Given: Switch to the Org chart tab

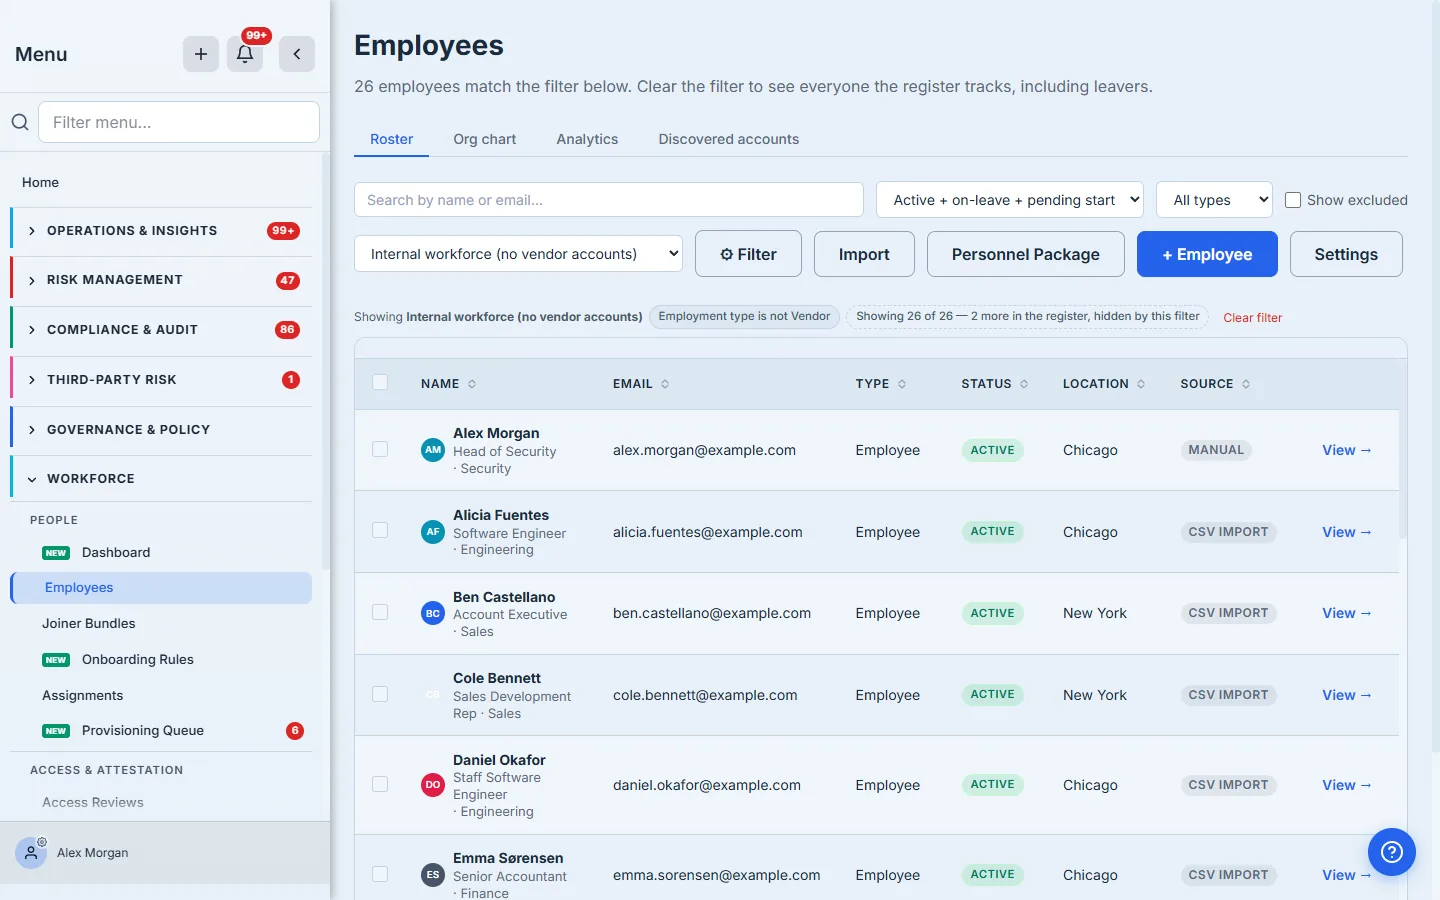Looking at the screenshot, I should point(485,139).
